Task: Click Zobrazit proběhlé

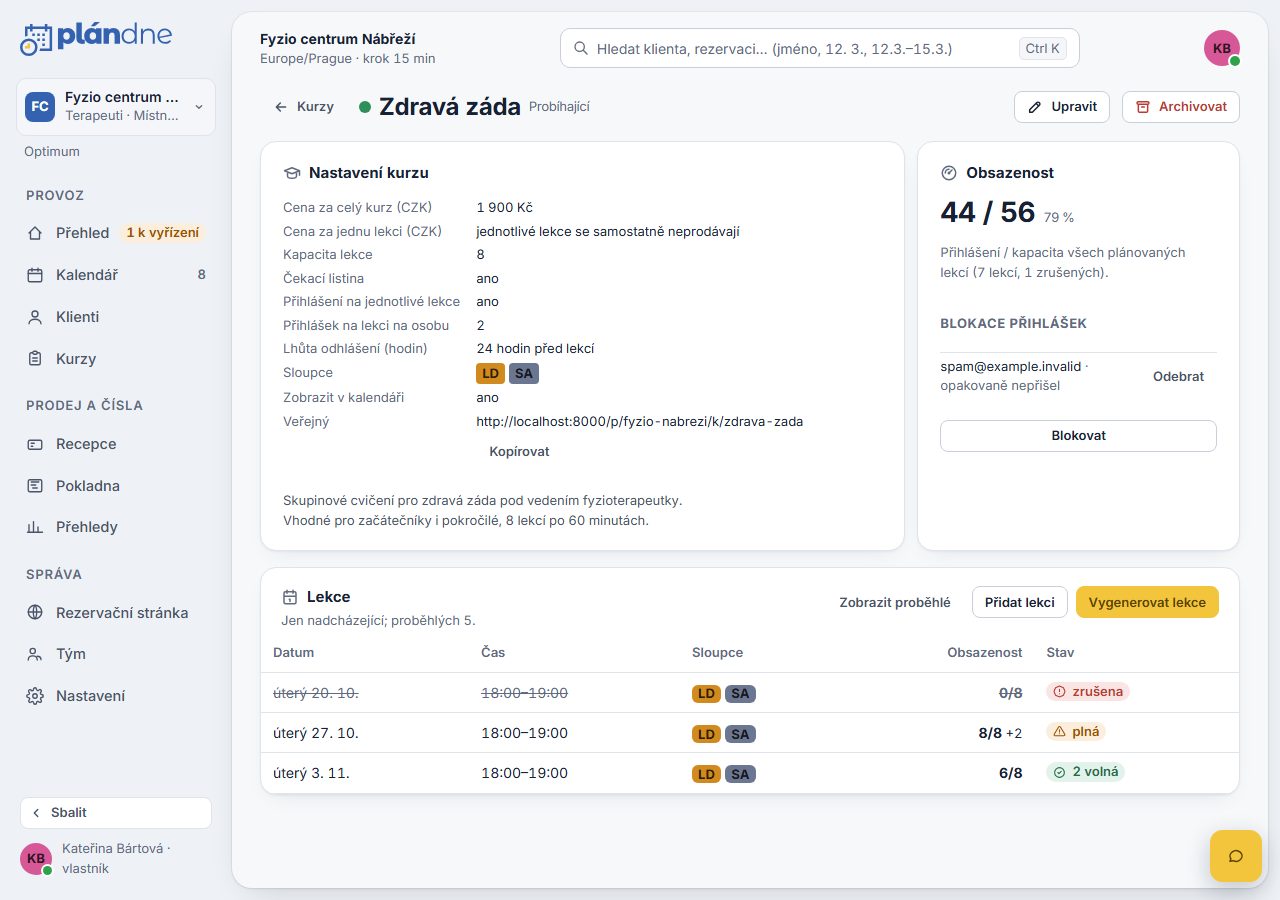Action: point(895,602)
